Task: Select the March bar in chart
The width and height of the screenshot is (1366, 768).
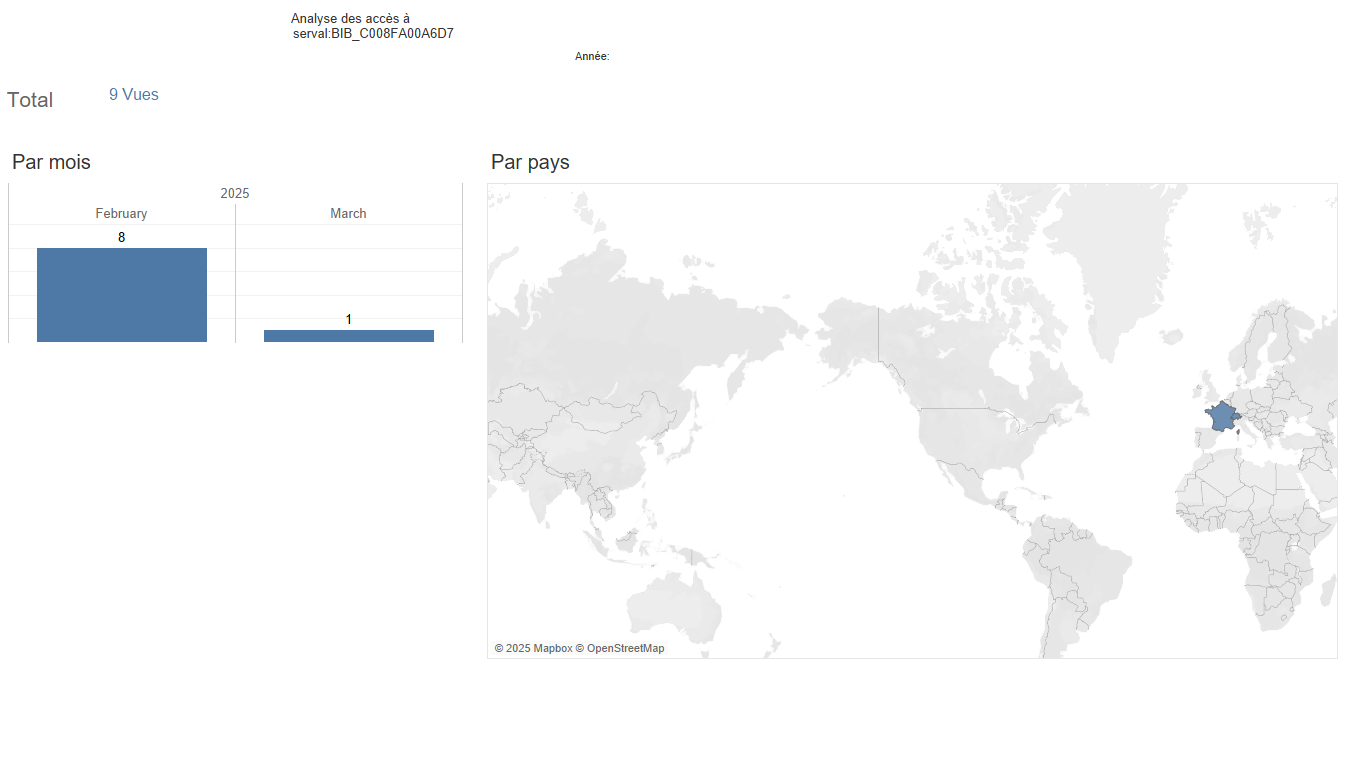Action: coord(349,336)
